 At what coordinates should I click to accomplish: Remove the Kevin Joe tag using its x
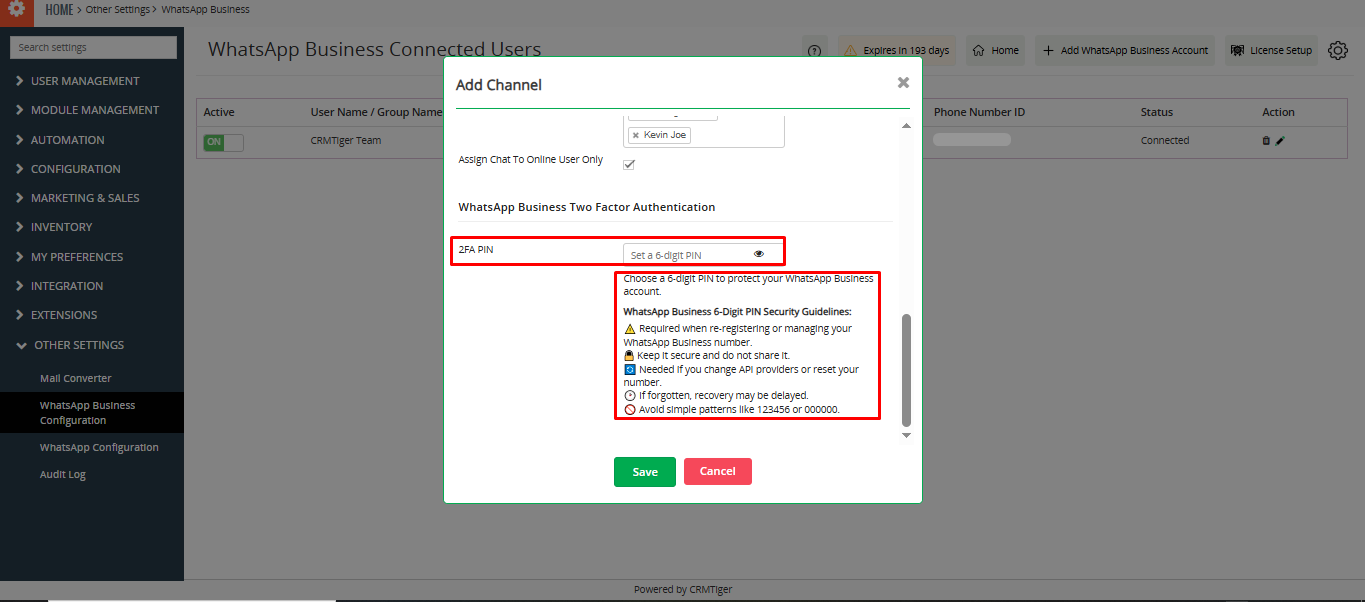pyautogui.click(x=636, y=135)
